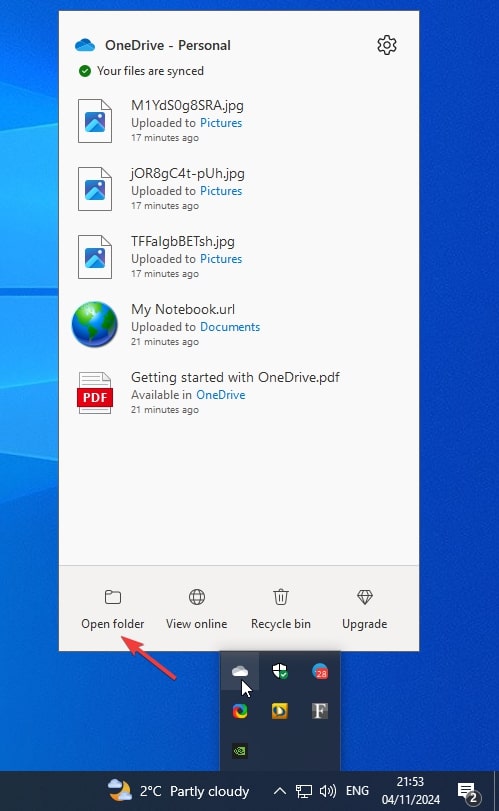This screenshot has width=499, height=811.
Task: Select Getting started with OneDrive.pdf name
Action: (235, 377)
